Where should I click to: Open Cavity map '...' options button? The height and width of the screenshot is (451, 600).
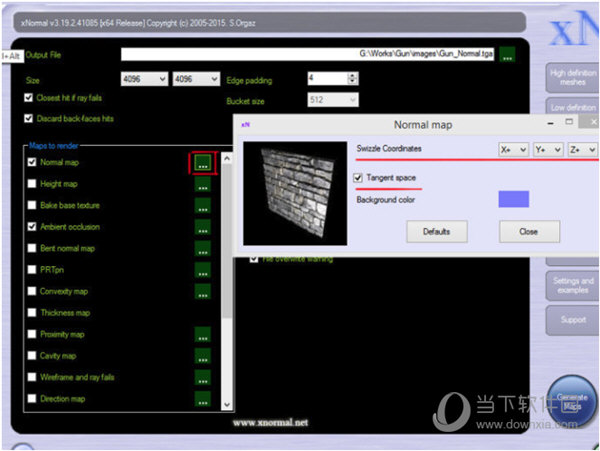203,356
